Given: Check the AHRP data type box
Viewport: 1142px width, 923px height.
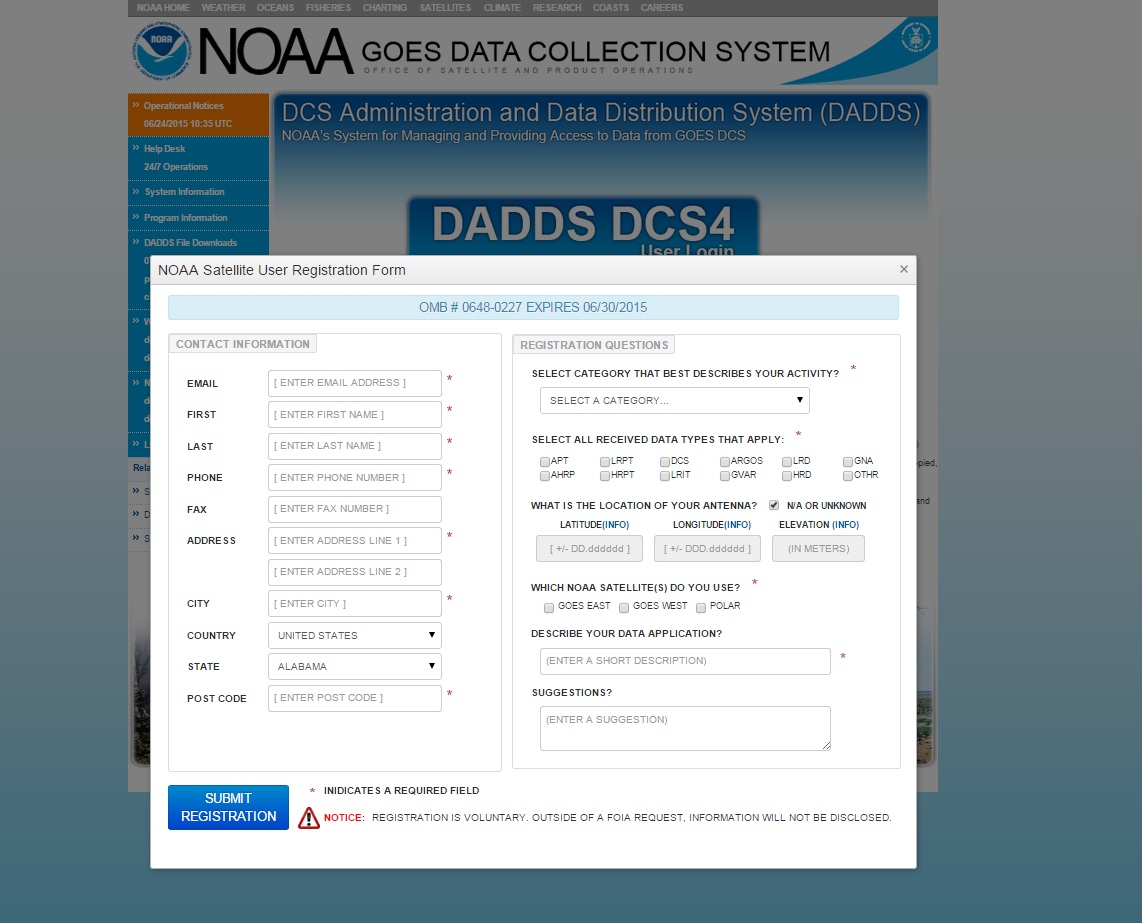Looking at the screenshot, I should pos(545,476).
